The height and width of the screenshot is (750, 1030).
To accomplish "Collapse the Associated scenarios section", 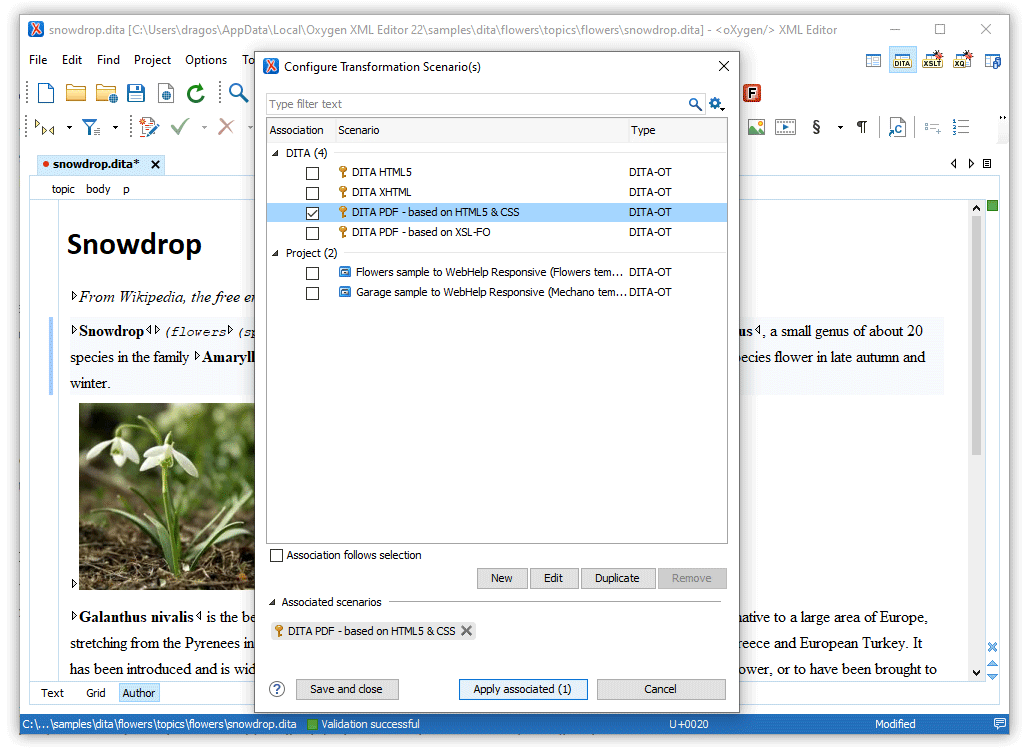I will [272, 602].
